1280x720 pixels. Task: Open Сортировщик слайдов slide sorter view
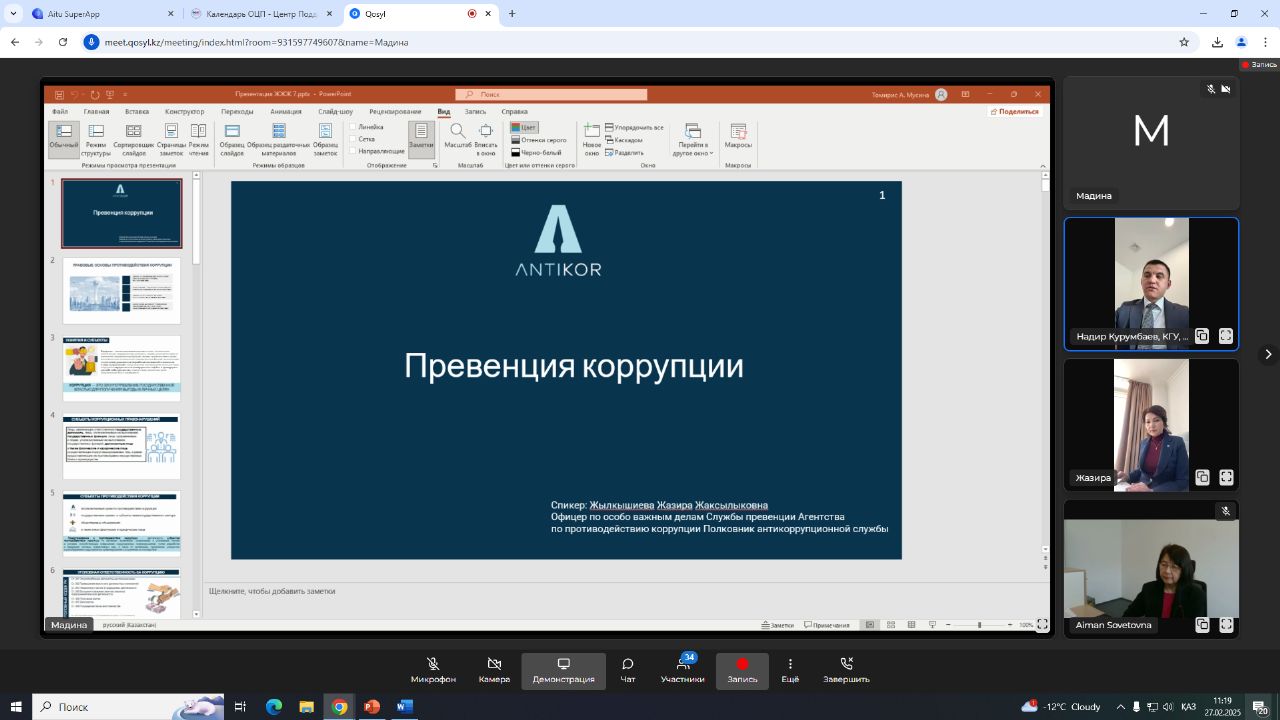pos(133,140)
